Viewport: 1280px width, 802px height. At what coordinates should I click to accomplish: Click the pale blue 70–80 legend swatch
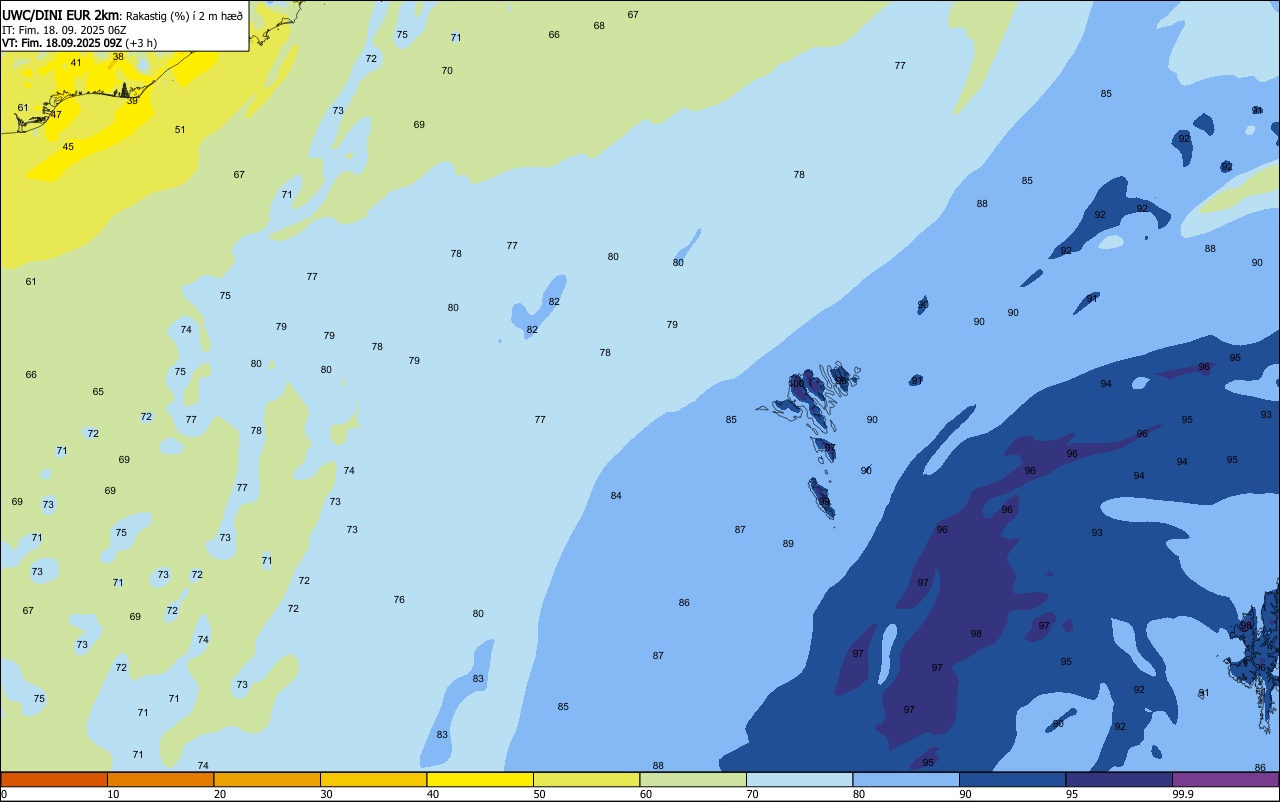coord(799,779)
